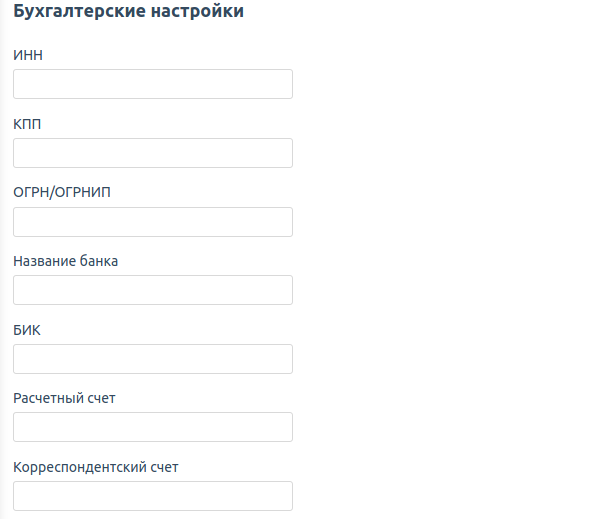Select the ОГРН/ОГРНИП input field
Image resolution: width=591 pixels, height=519 pixels.
click(x=153, y=222)
